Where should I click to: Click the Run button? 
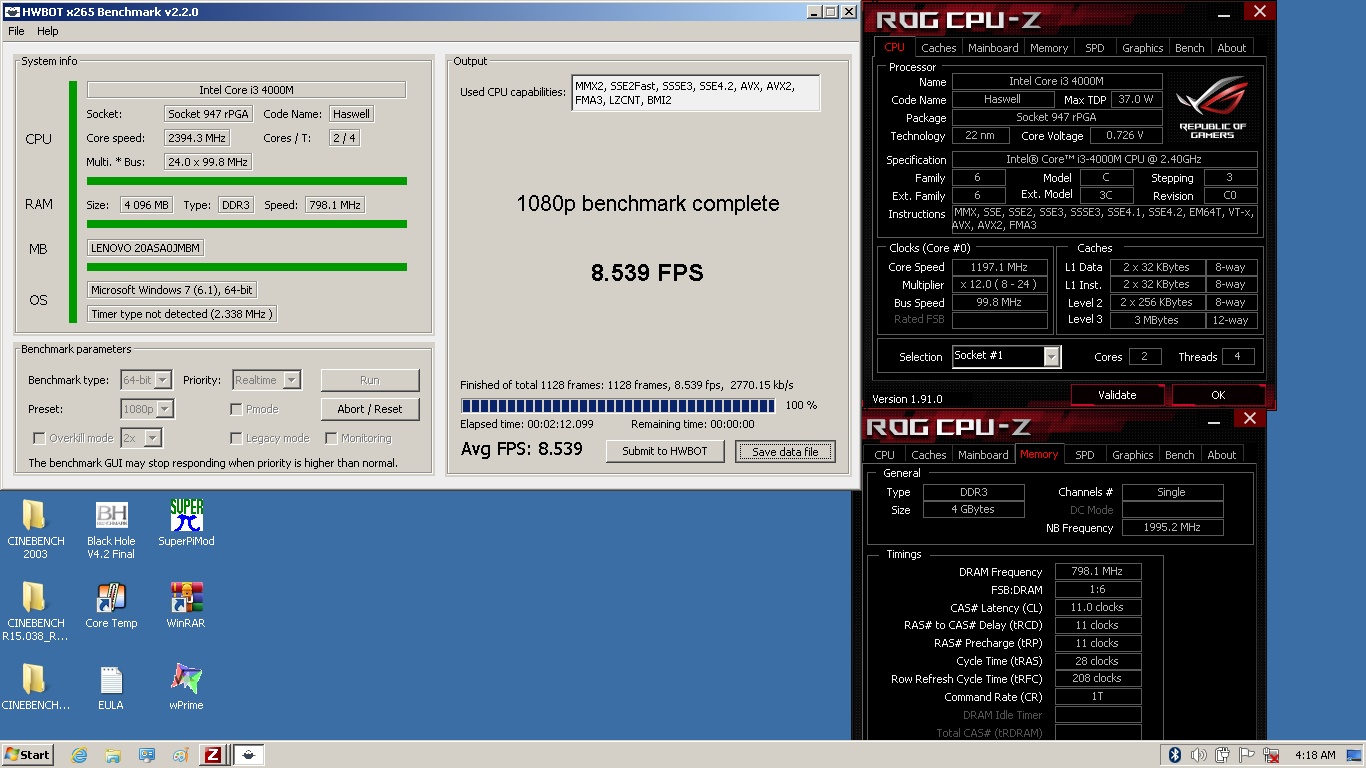pos(370,380)
